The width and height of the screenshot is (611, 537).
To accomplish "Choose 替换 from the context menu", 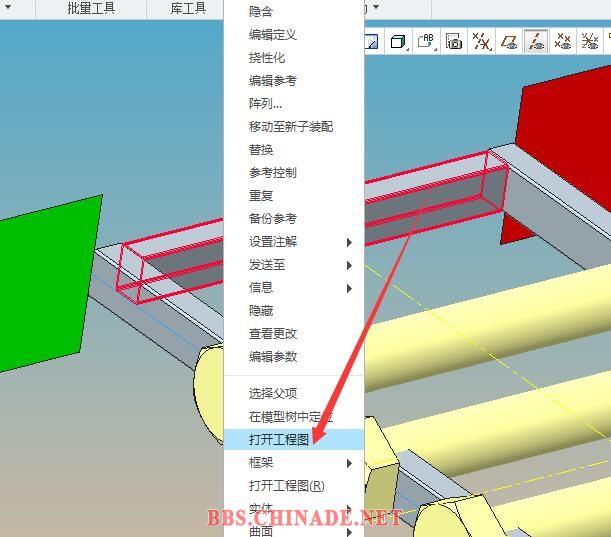I will pos(294,150).
